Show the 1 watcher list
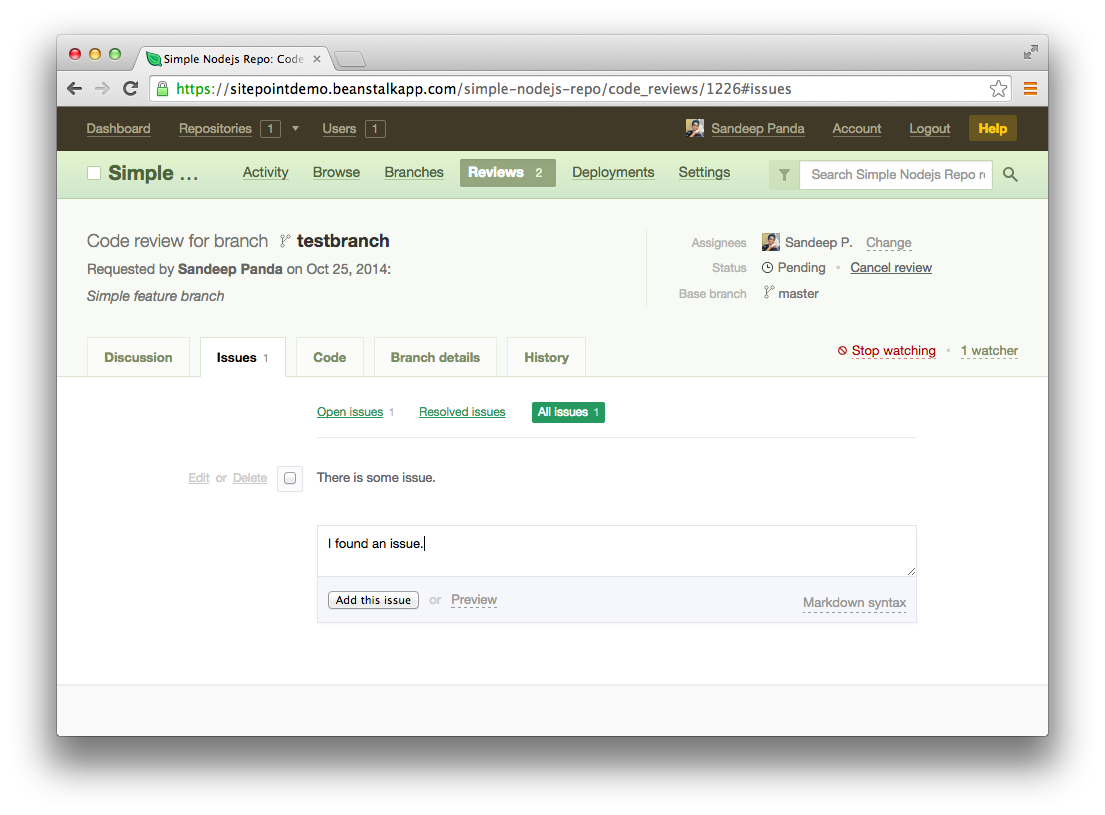This screenshot has width=1105, height=815. tap(989, 351)
